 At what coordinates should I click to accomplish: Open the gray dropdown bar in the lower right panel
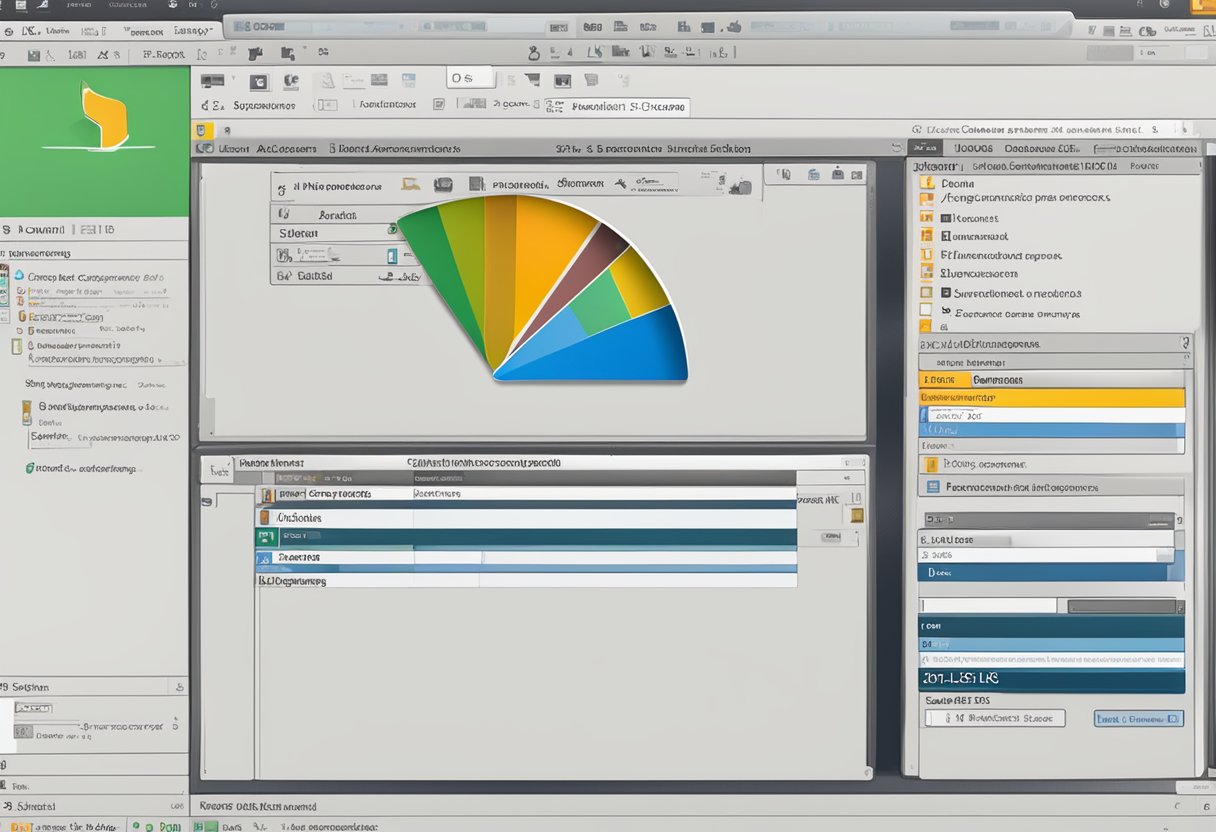[1049, 520]
